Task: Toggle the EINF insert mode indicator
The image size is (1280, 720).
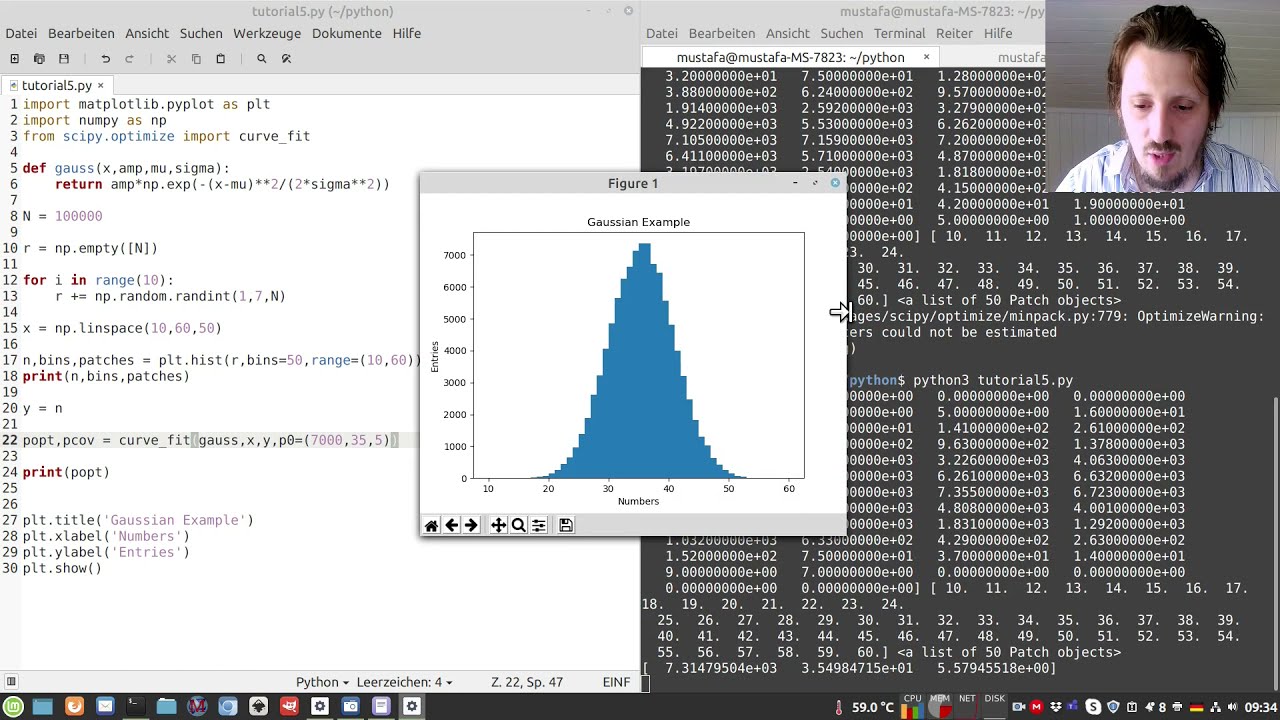Action: [x=617, y=682]
